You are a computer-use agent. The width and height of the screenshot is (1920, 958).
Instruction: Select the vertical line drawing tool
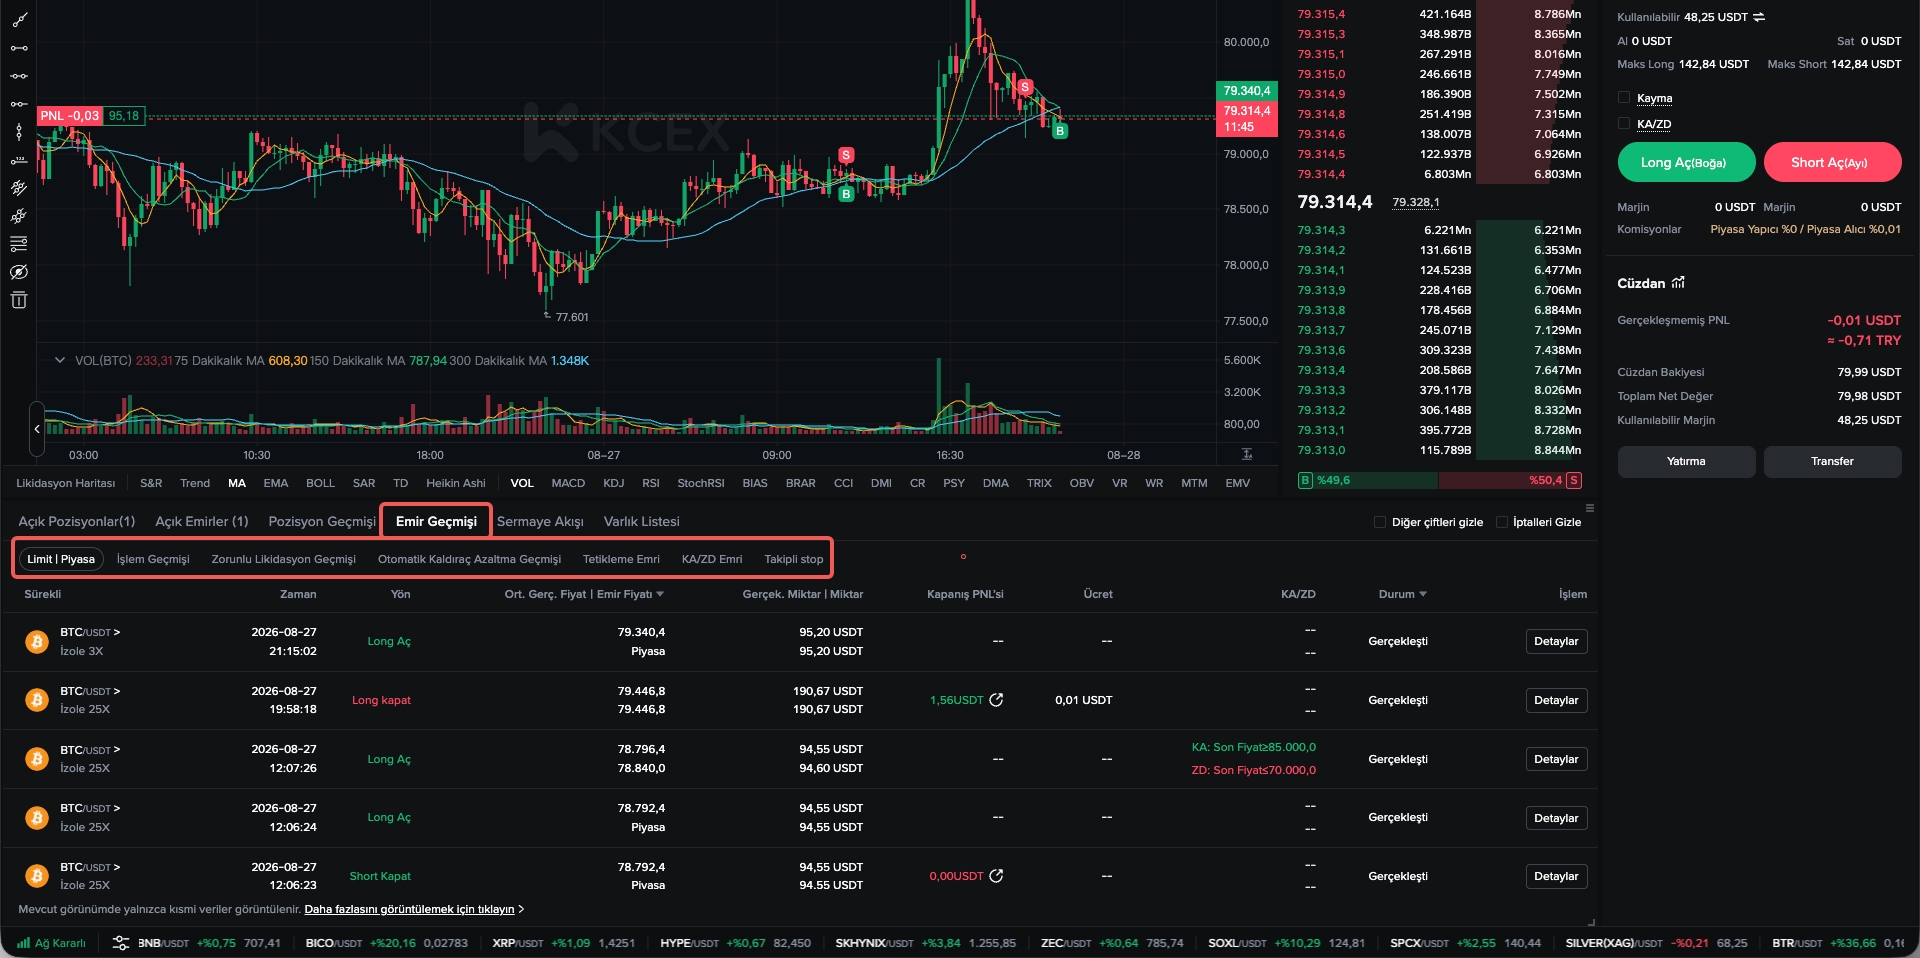pyautogui.click(x=19, y=132)
